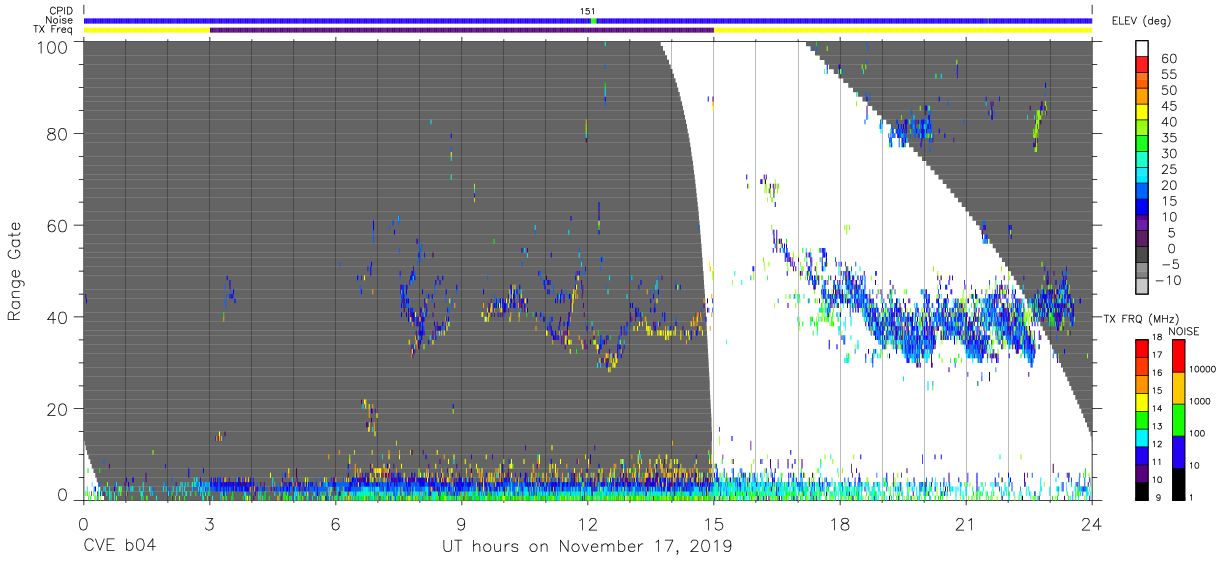Click the purple segment of the TX Freq bar

[462, 30]
